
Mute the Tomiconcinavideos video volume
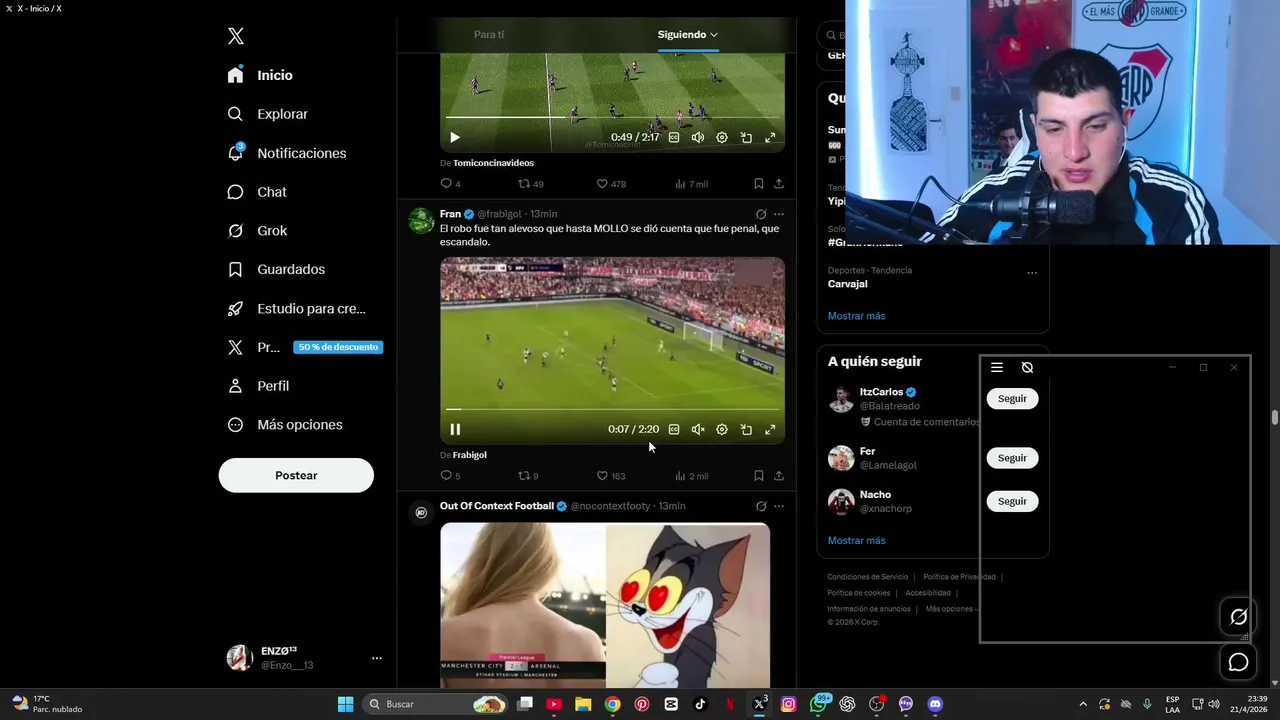[x=698, y=137]
